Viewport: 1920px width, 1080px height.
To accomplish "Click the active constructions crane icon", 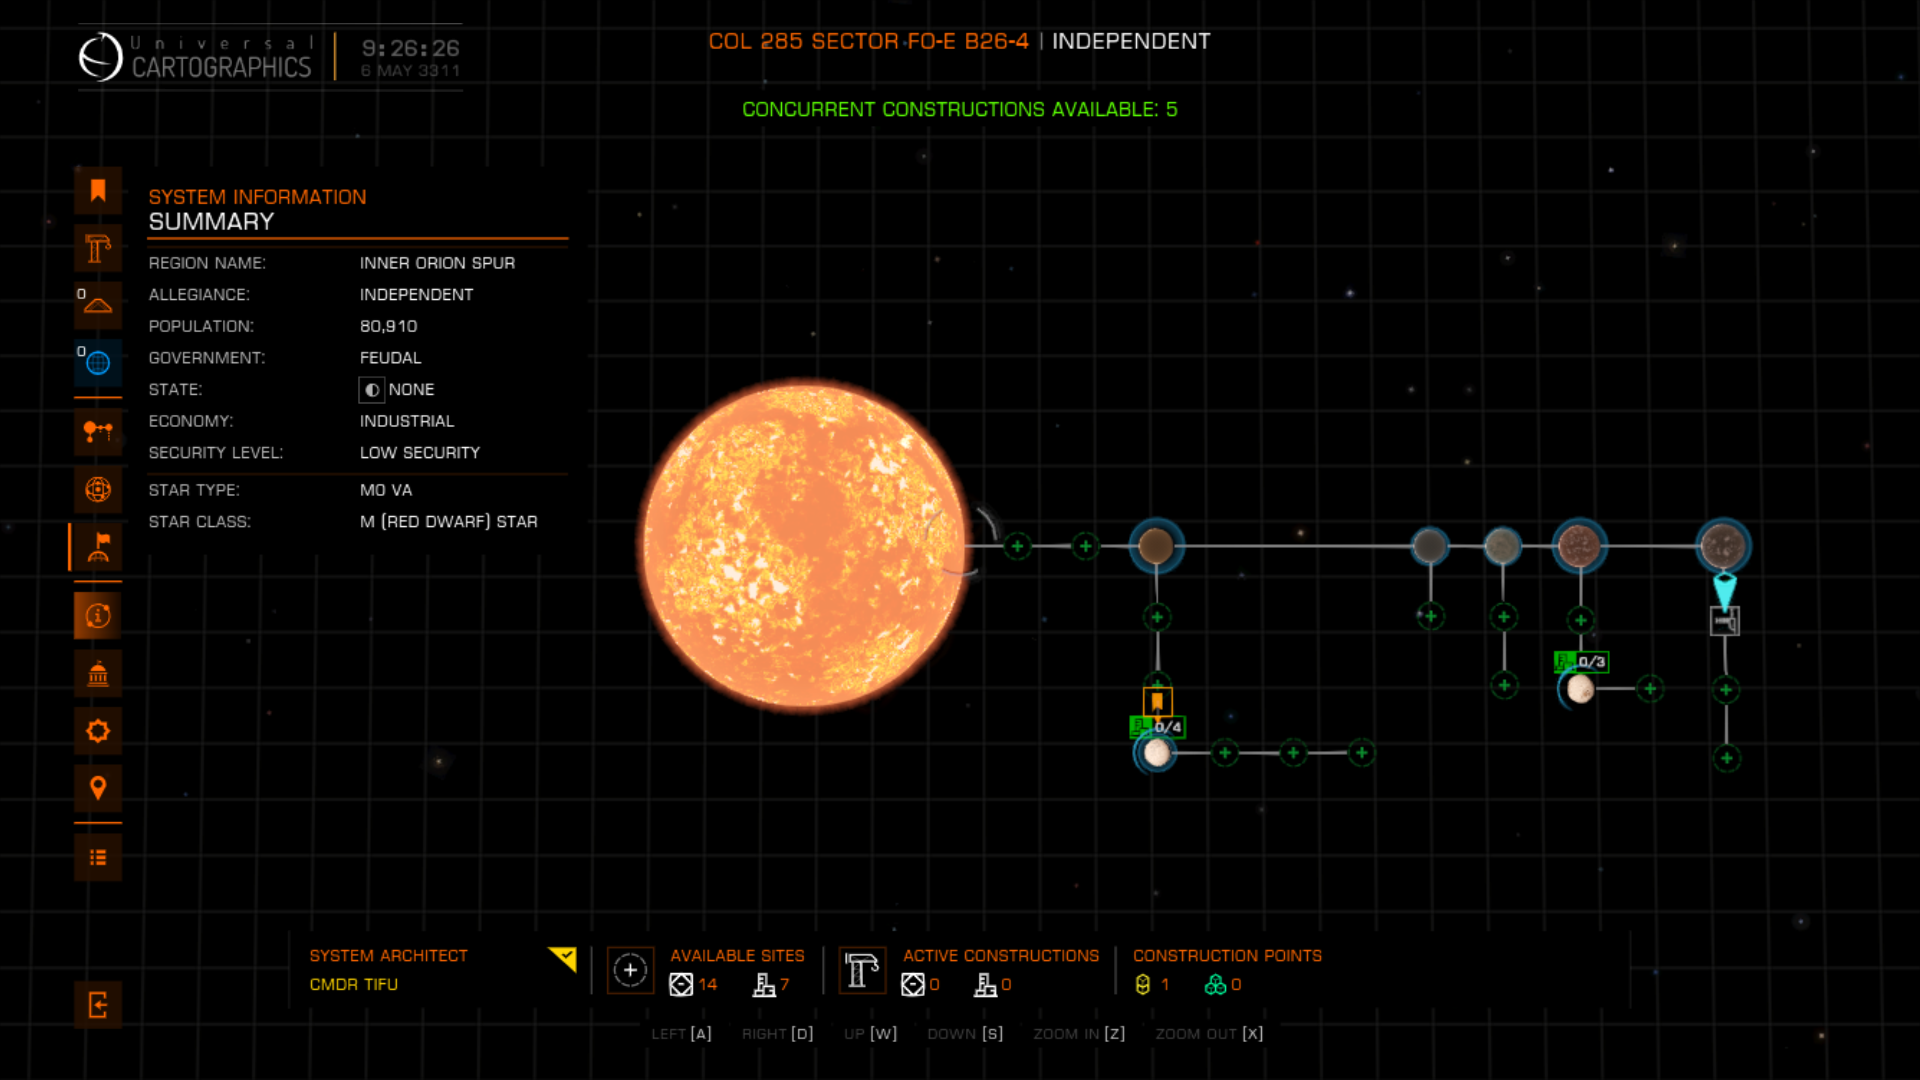I will click(x=862, y=970).
